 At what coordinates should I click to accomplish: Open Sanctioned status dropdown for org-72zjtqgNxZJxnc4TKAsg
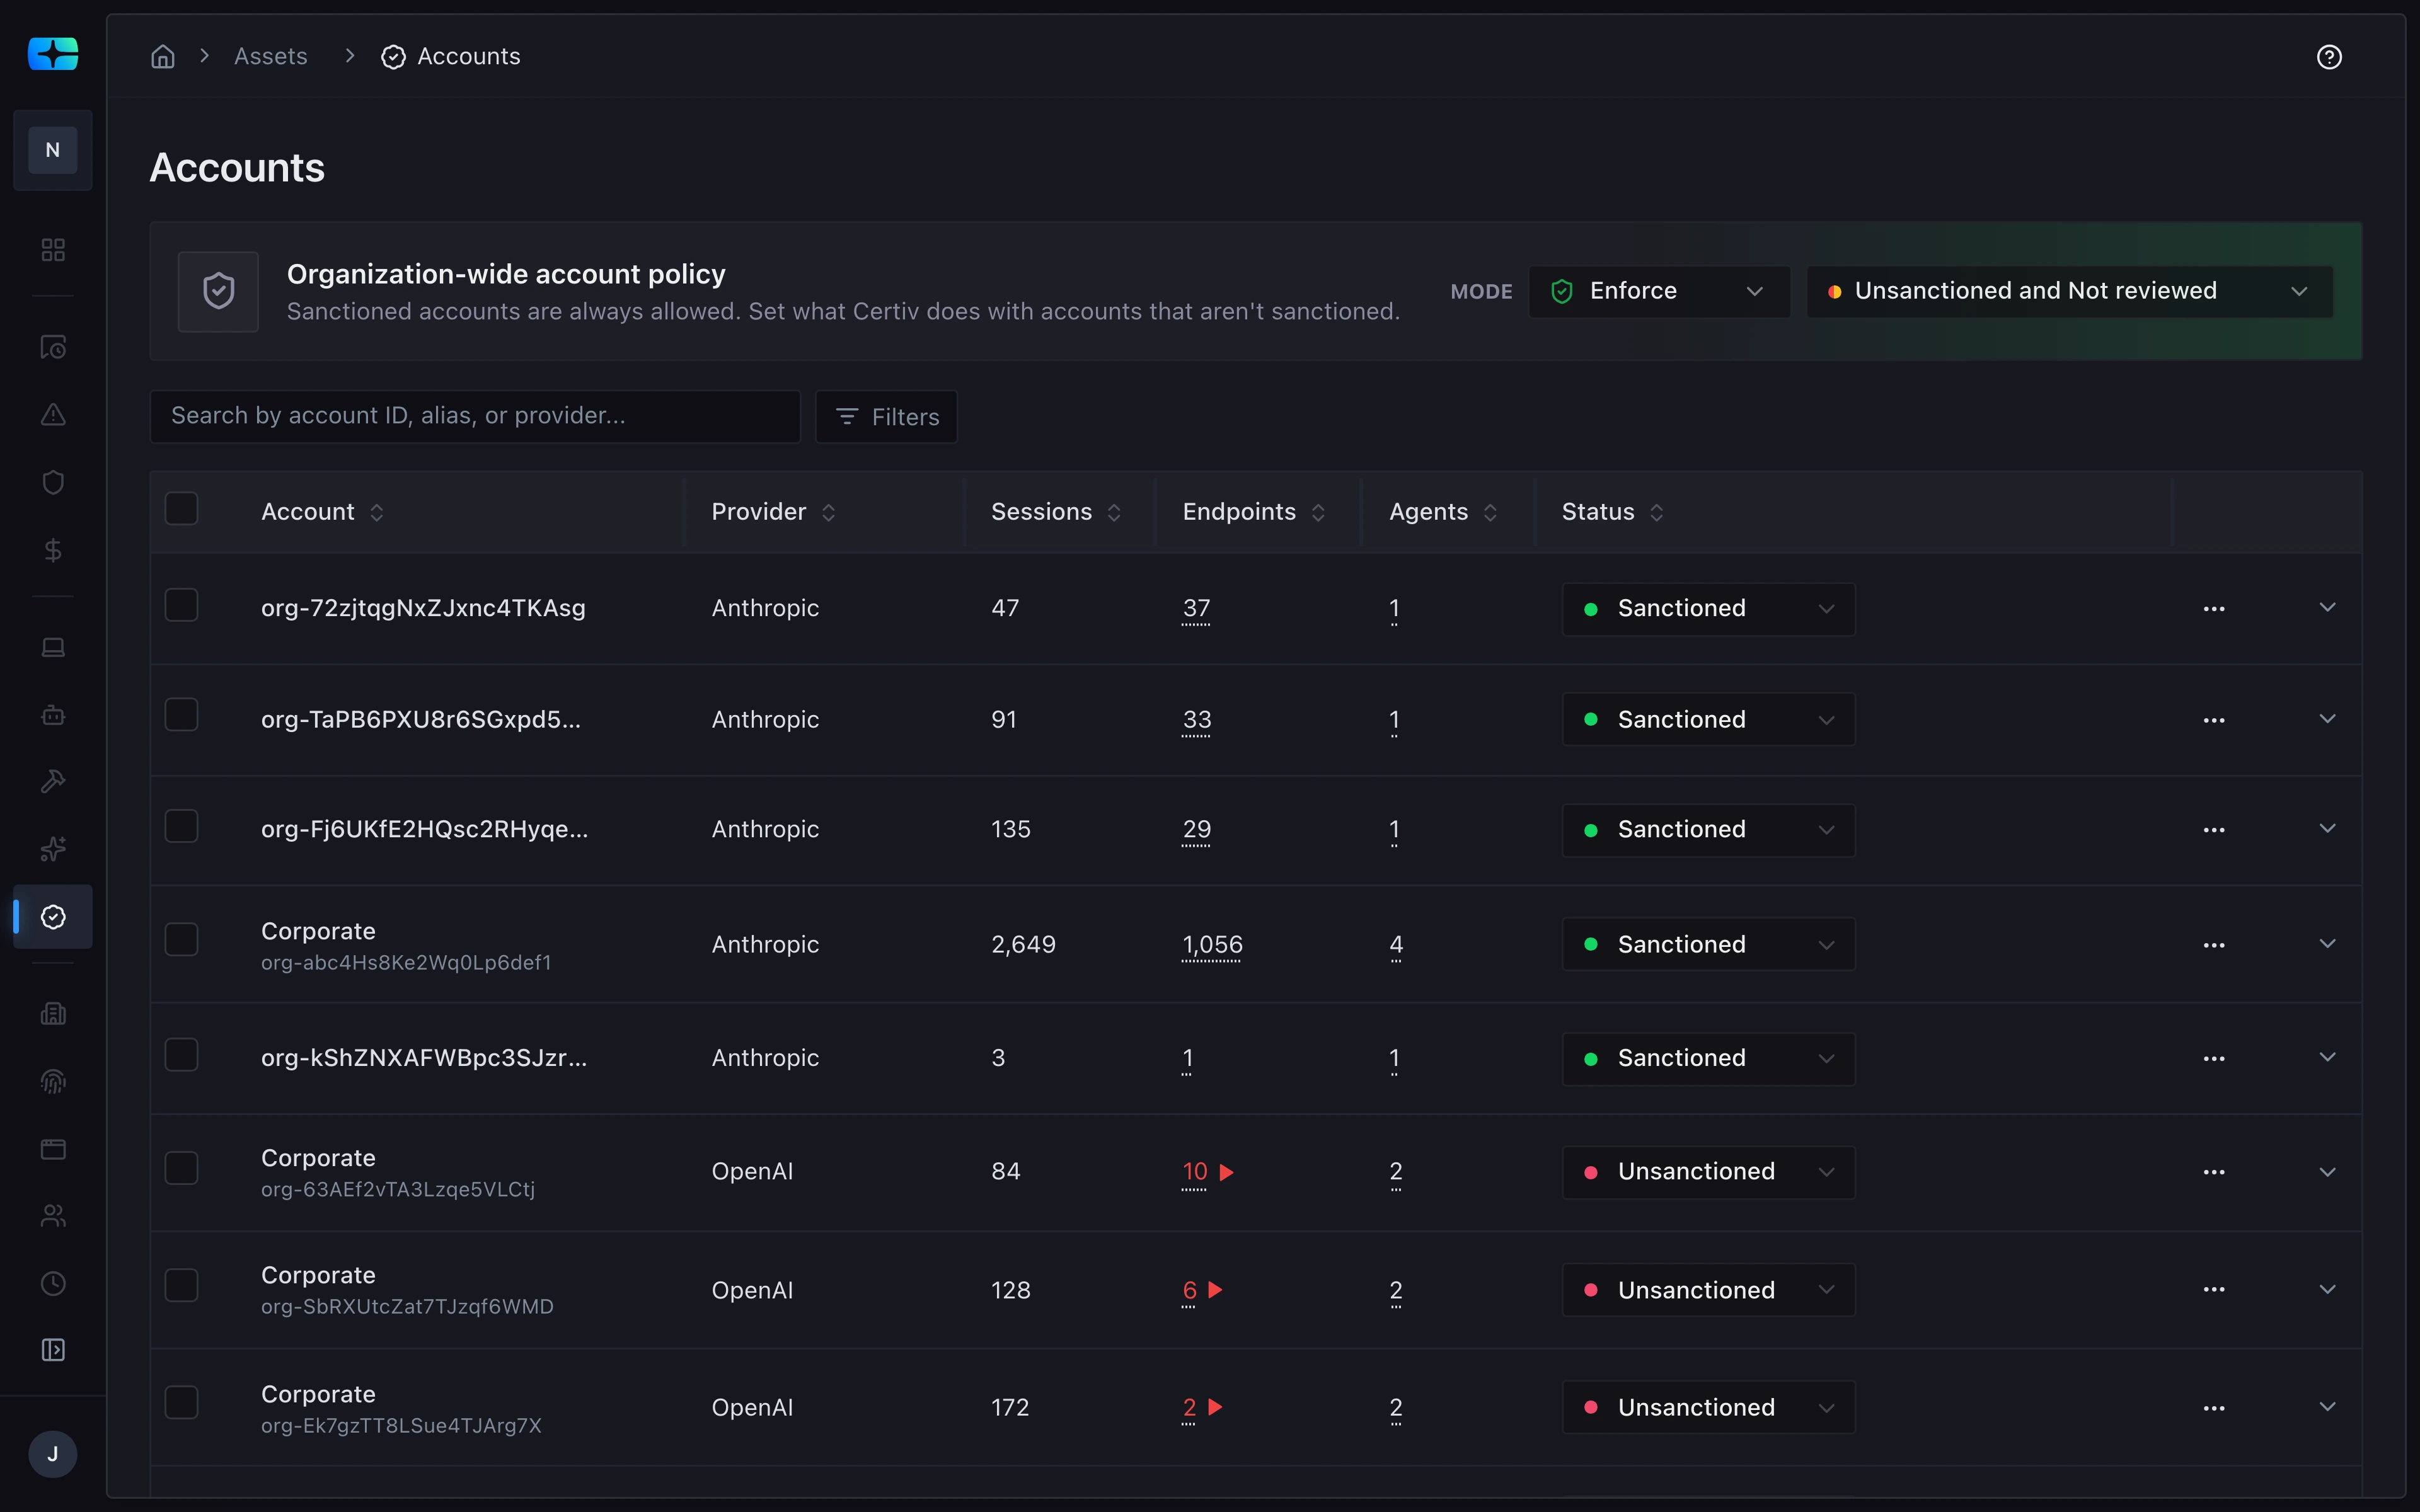click(x=1708, y=609)
